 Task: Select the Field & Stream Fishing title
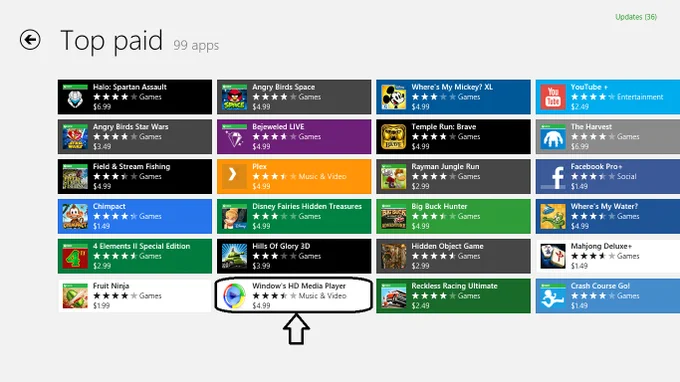point(131,167)
